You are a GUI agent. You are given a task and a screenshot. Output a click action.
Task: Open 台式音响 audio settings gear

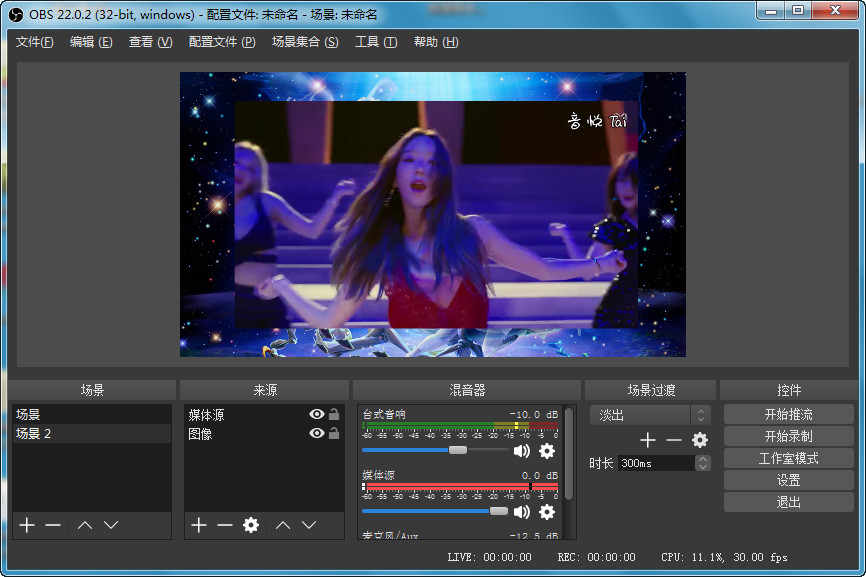tap(547, 451)
